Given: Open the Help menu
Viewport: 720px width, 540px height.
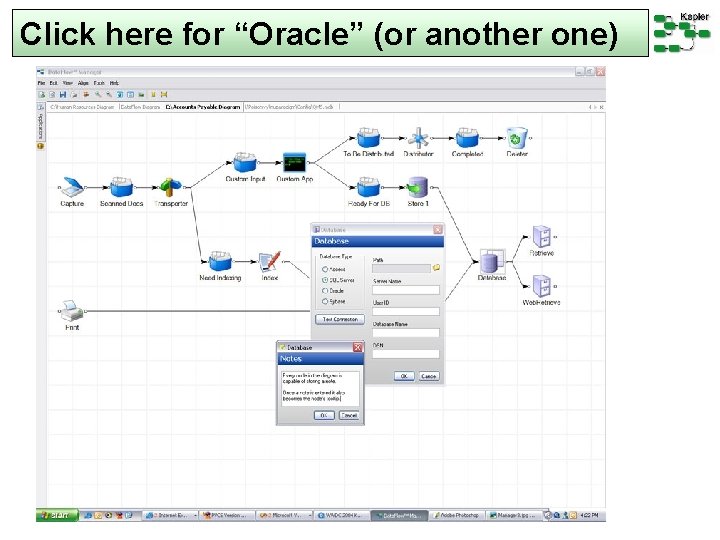Looking at the screenshot, I should [x=114, y=83].
